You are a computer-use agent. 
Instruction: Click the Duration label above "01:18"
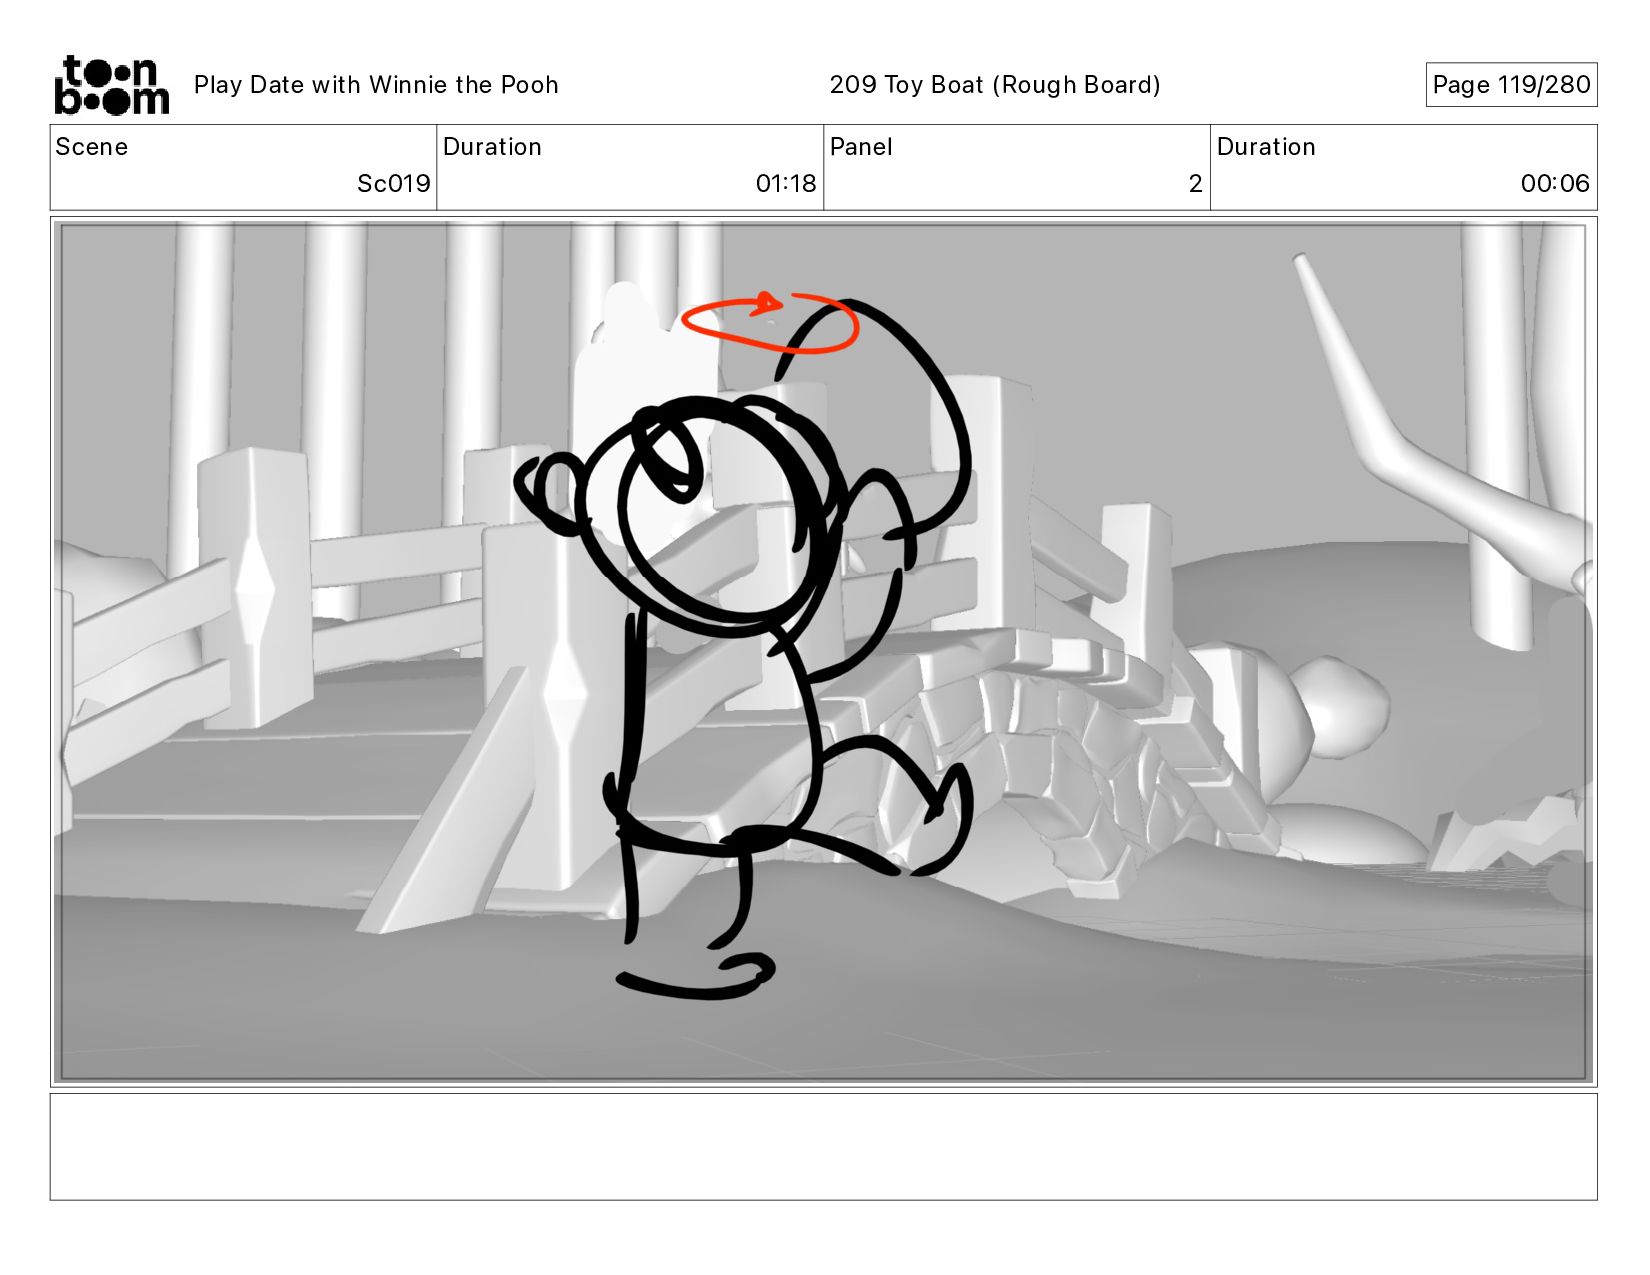492,147
